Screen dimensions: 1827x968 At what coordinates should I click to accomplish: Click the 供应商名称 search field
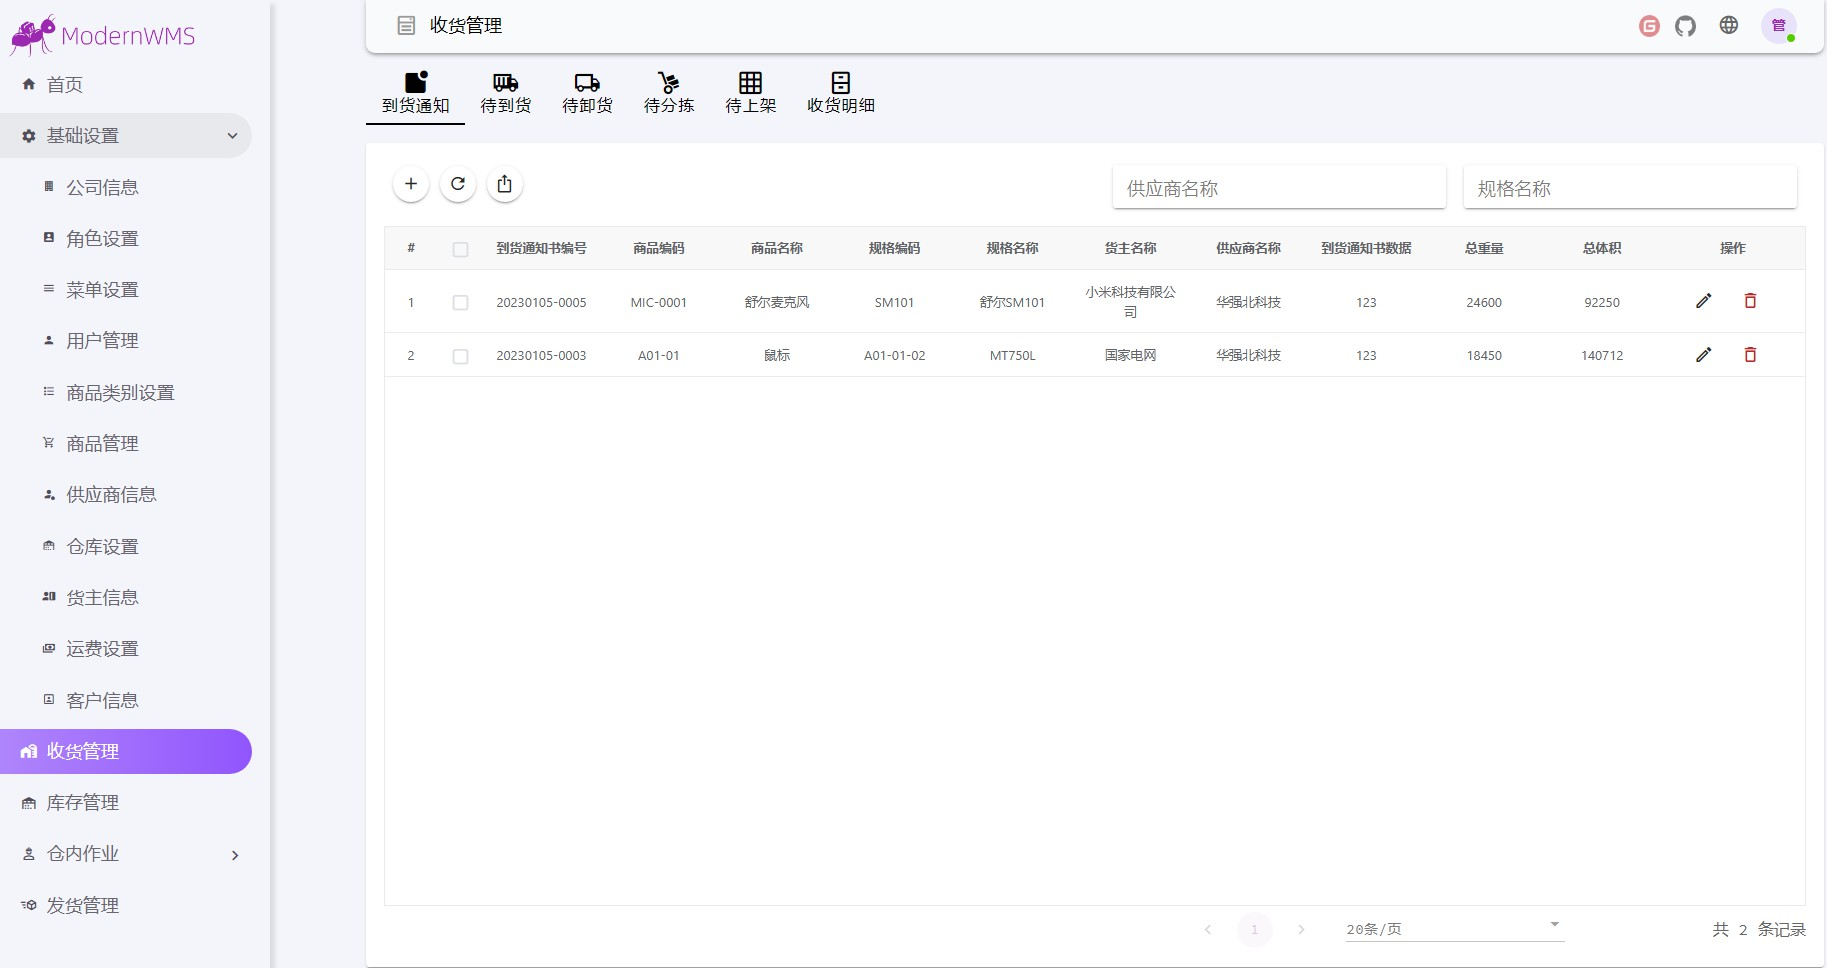[x=1279, y=187]
